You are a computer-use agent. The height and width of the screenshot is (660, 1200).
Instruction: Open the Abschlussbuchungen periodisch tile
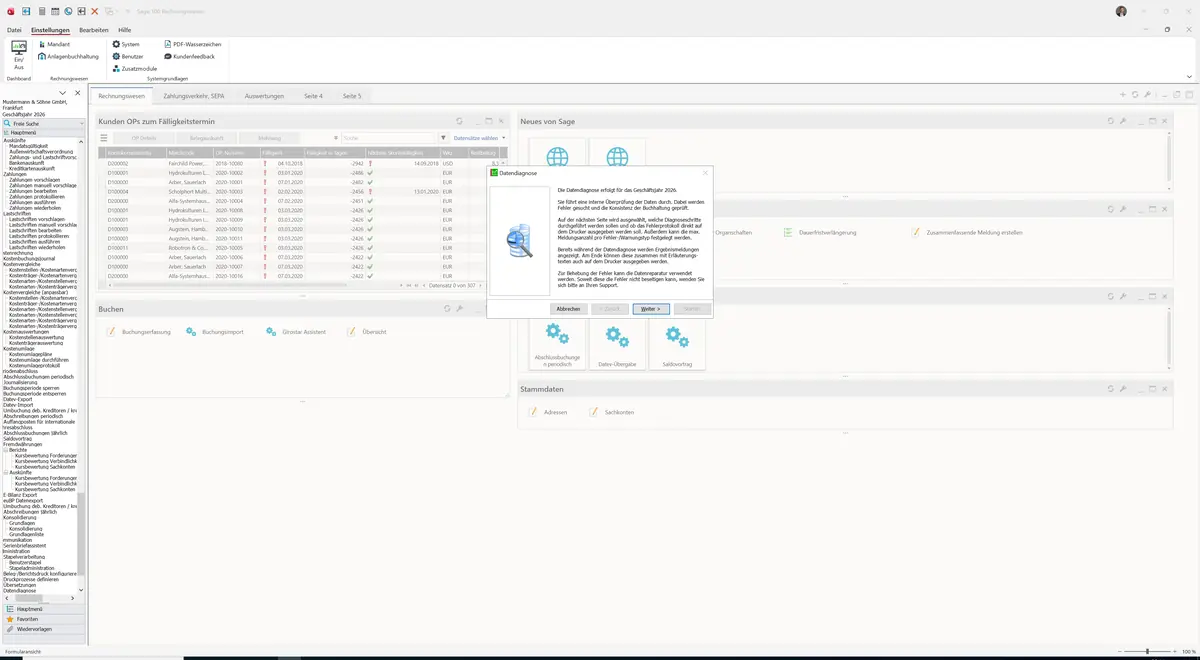[x=557, y=345]
